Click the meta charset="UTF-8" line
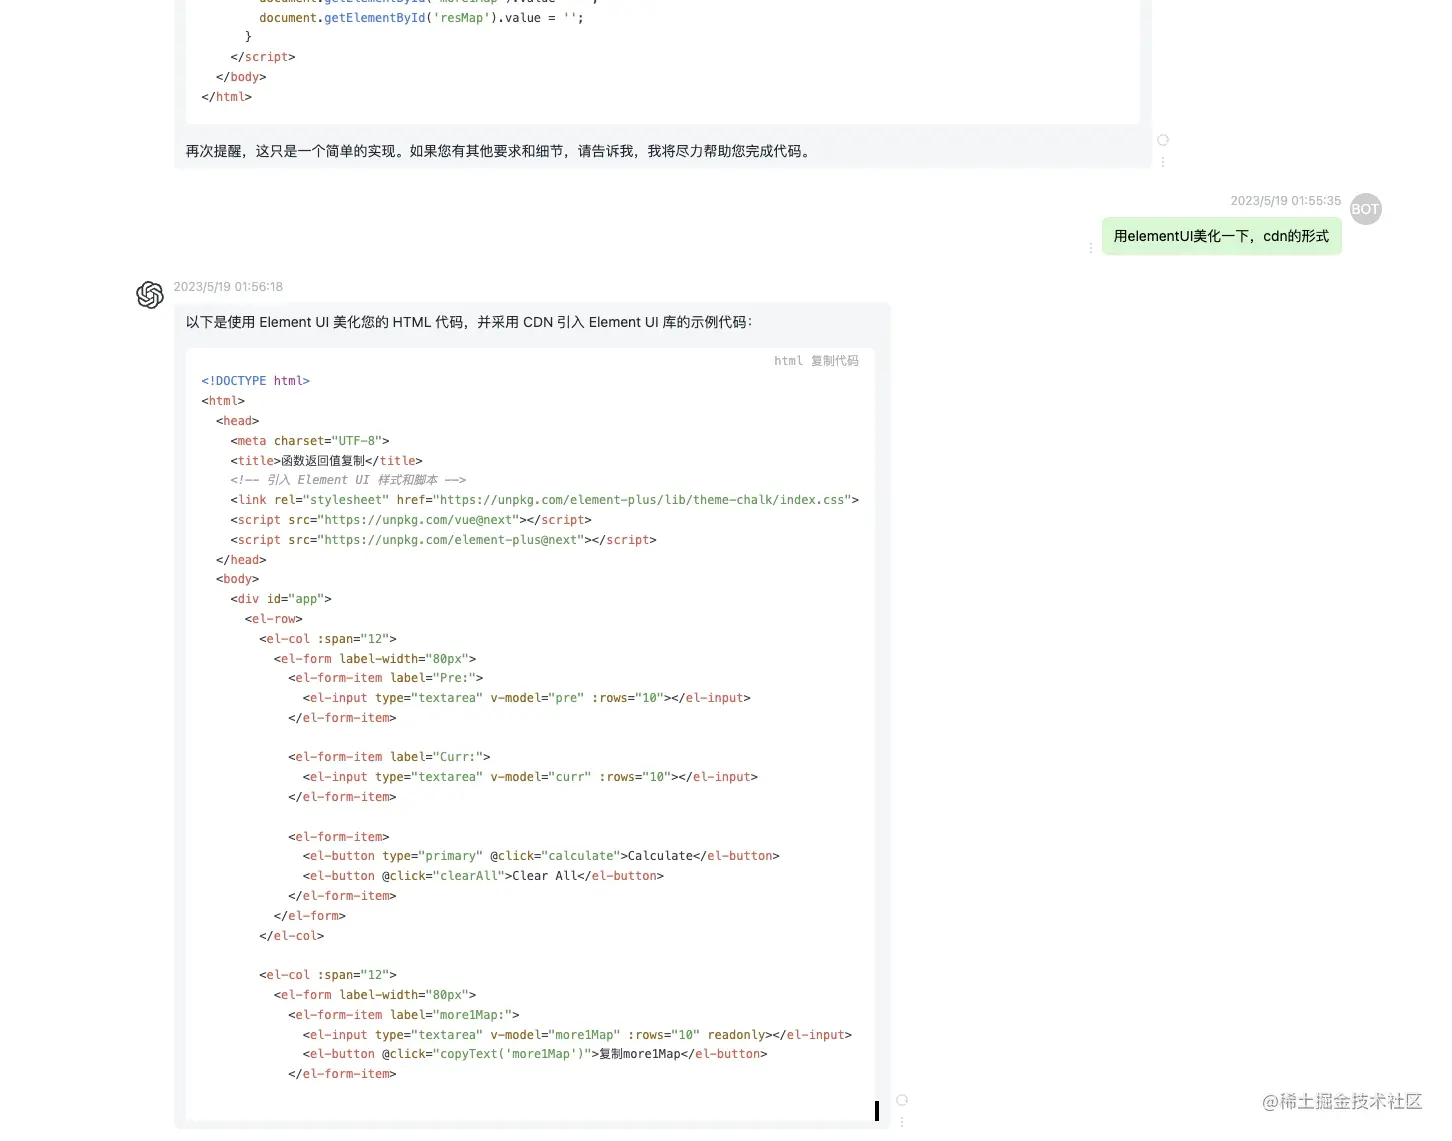 tap(310, 441)
